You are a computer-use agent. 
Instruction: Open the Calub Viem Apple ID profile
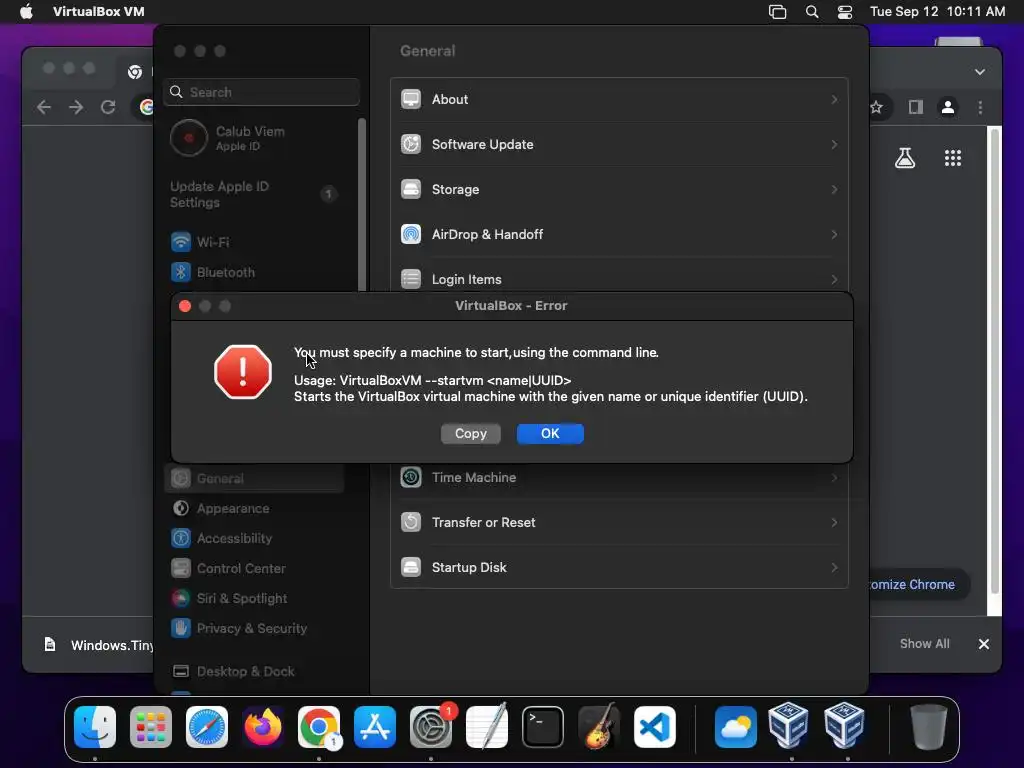tap(255, 138)
